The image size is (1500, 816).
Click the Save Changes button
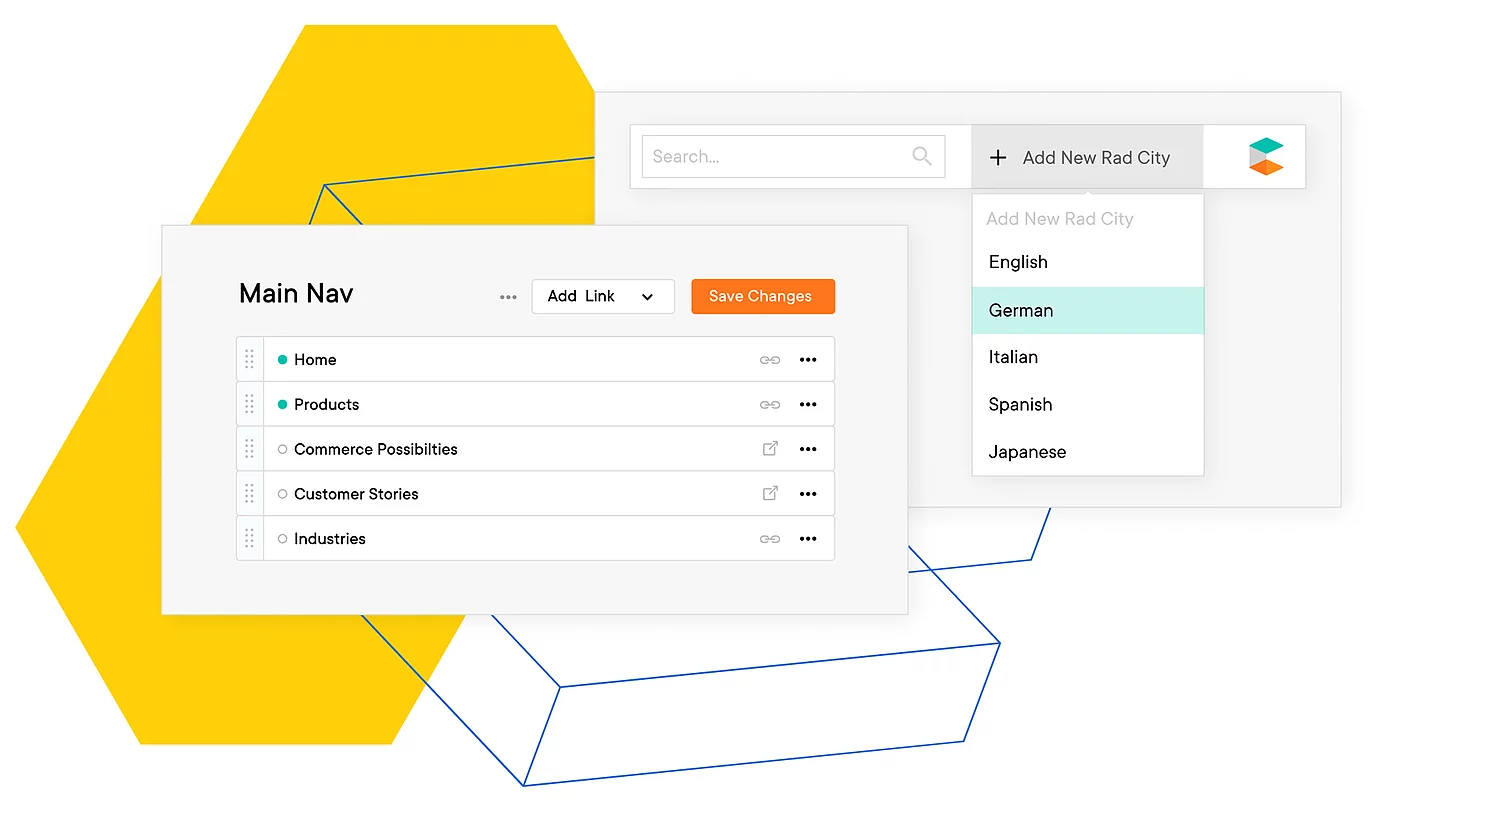(x=762, y=296)
